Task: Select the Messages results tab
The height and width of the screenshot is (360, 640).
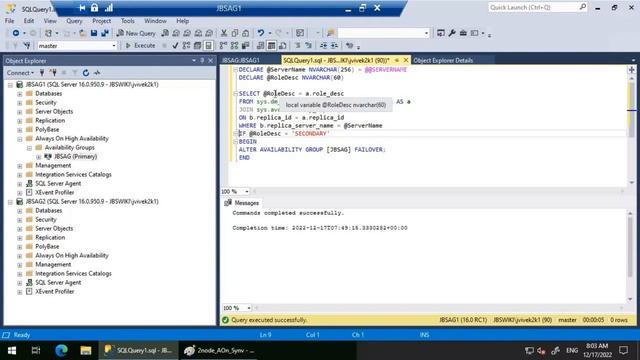Action: click(x=242, y=203)
